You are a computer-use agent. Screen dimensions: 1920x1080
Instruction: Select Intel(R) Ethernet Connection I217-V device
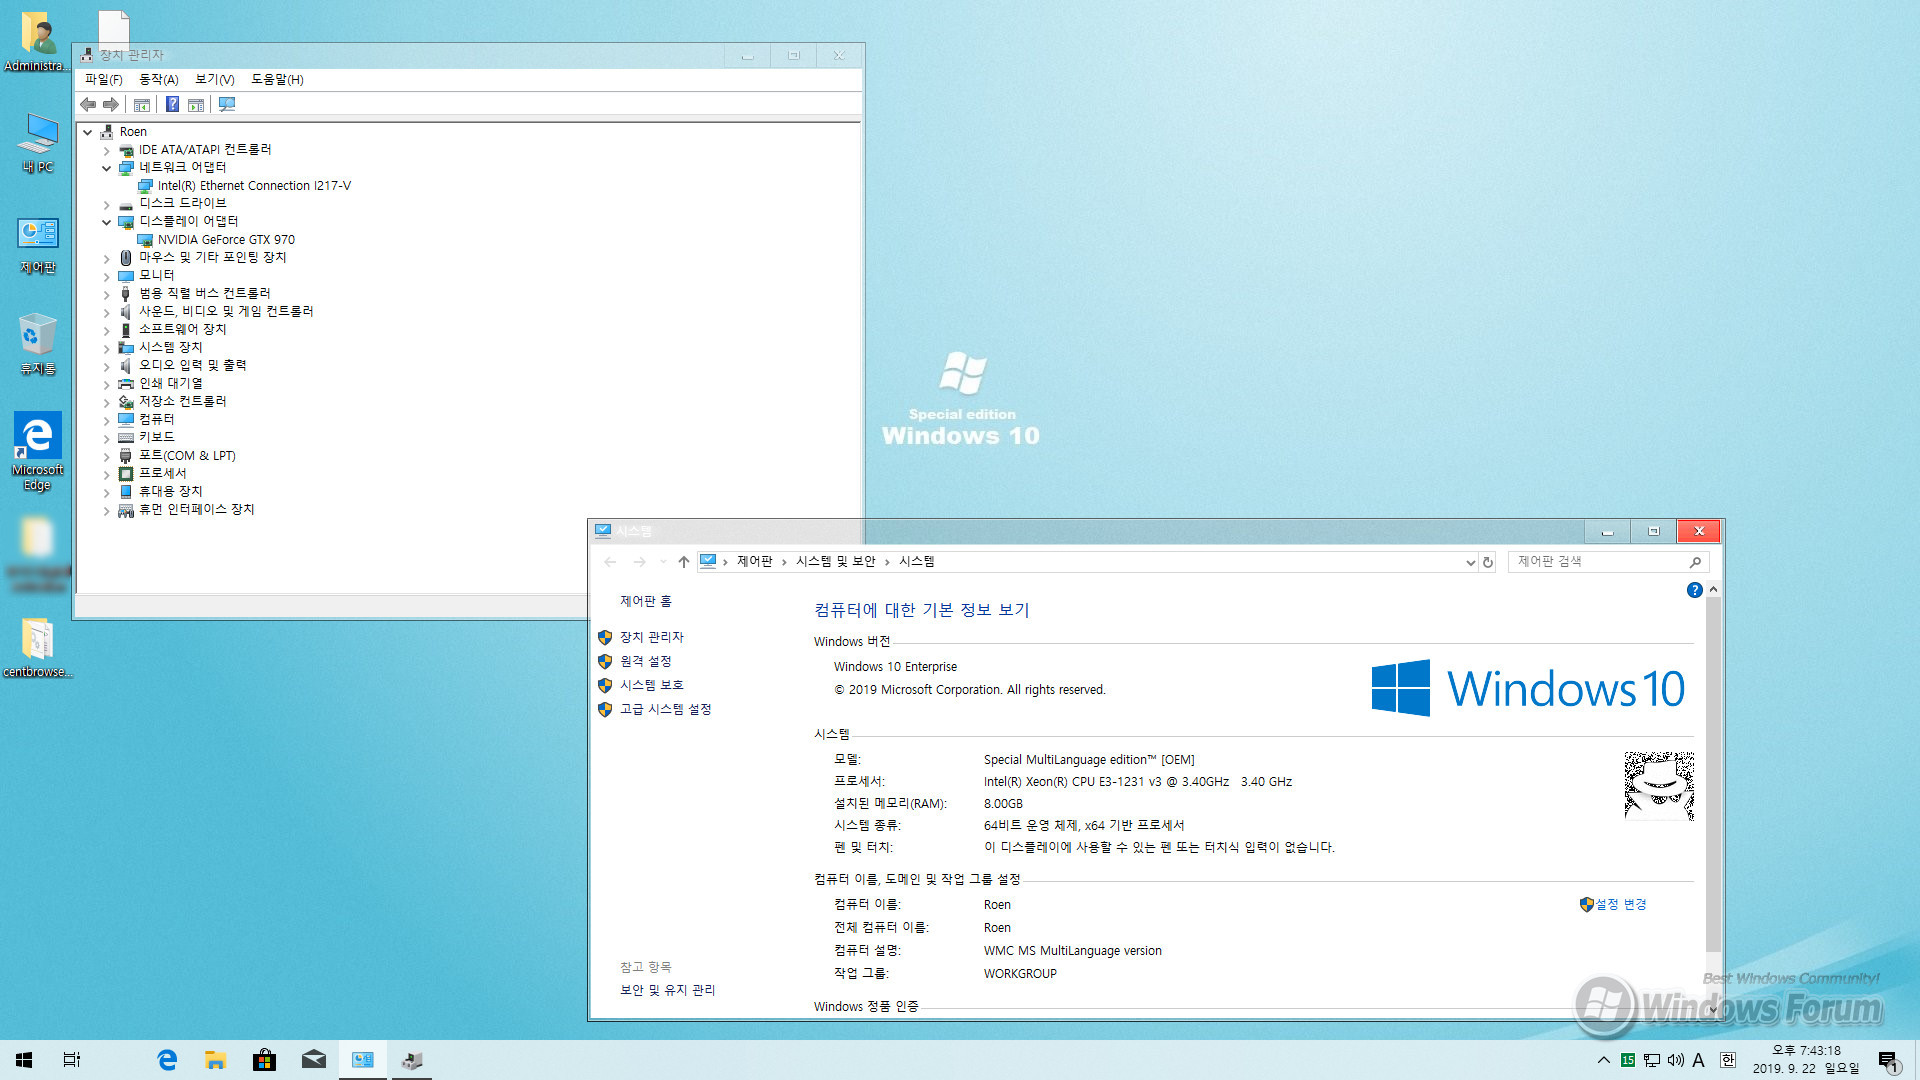click(254, 186)
